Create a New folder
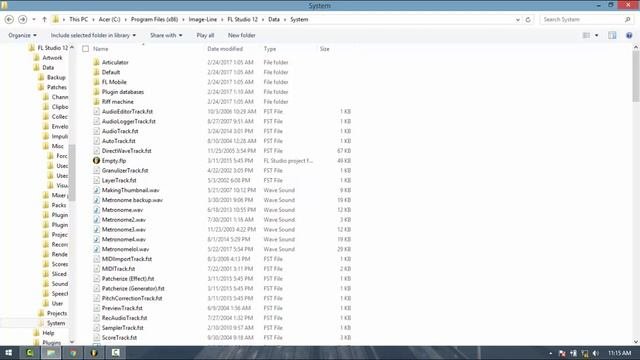640x360 pixels. tap(242, 35)
